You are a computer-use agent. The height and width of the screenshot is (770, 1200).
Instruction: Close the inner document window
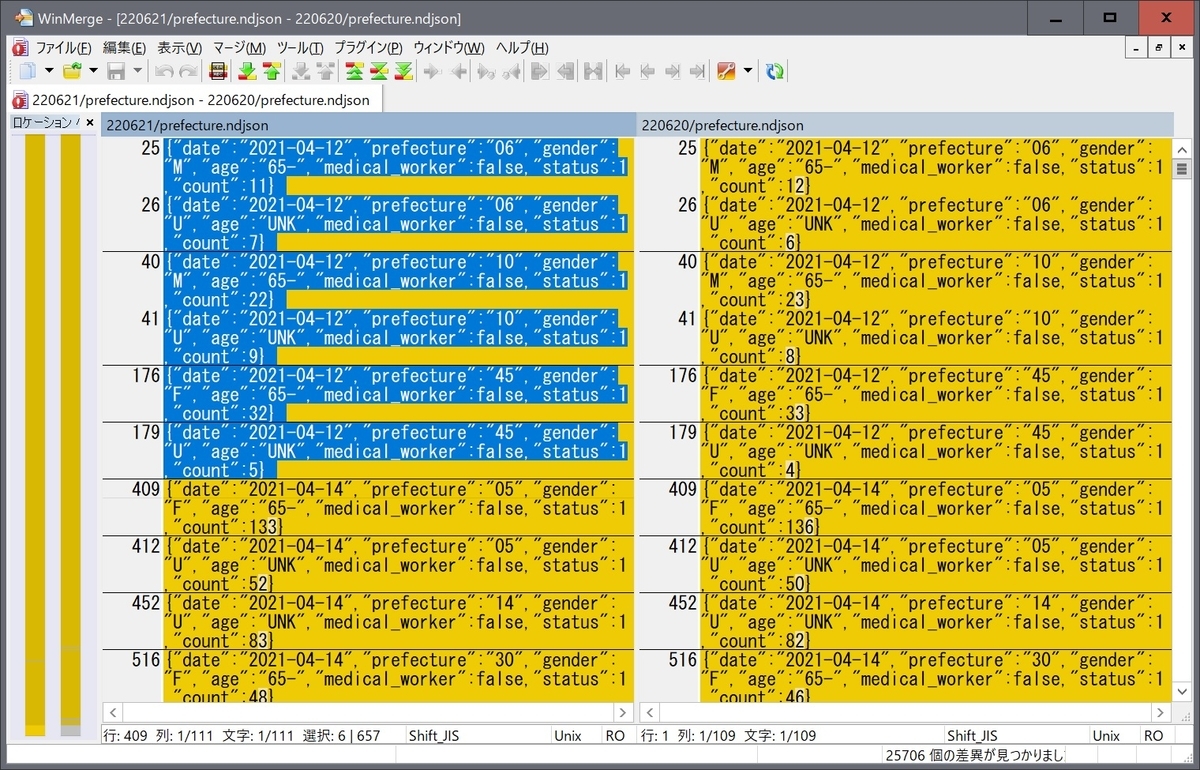pyautogui.click(x=1182, y=48)
